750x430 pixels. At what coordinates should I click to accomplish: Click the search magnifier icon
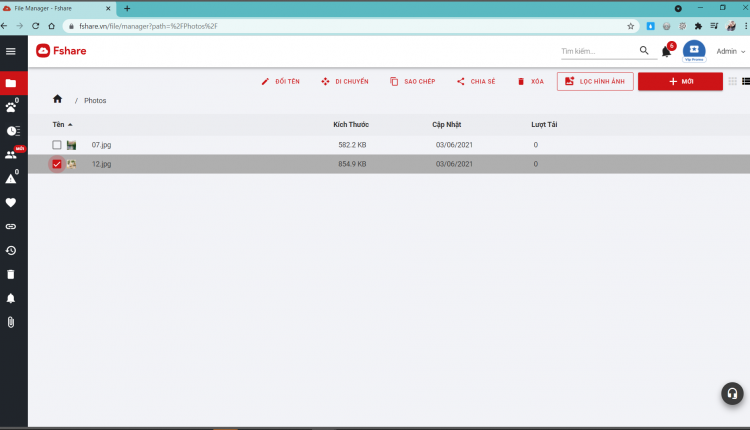point(644,50)
